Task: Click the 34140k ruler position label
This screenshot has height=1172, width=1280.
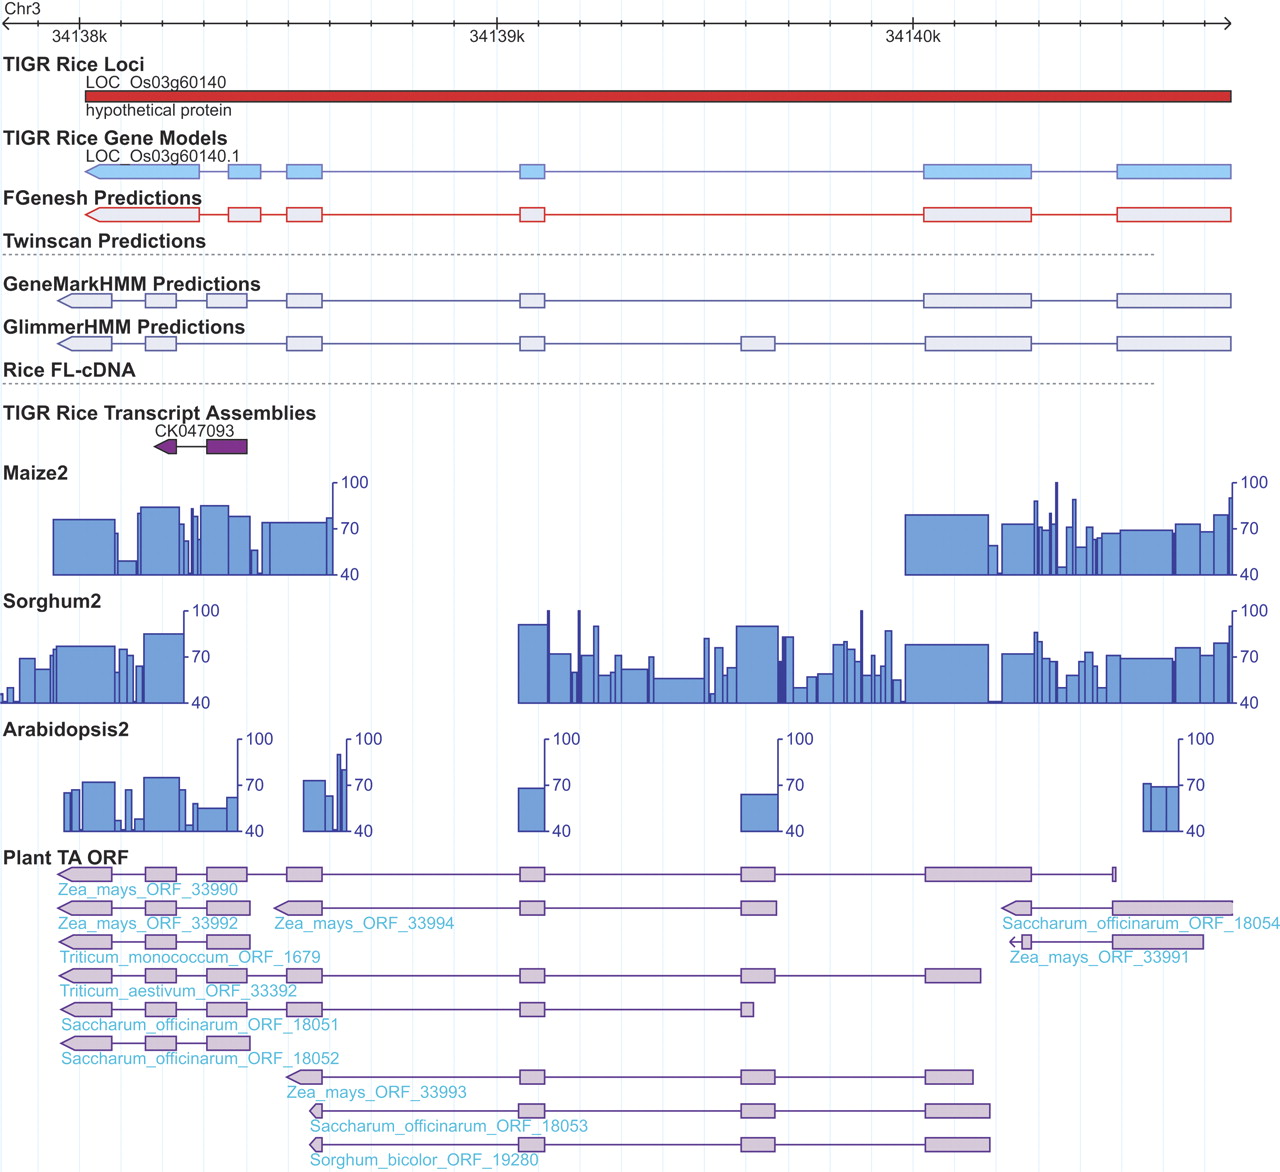Action: click(912, 37)
